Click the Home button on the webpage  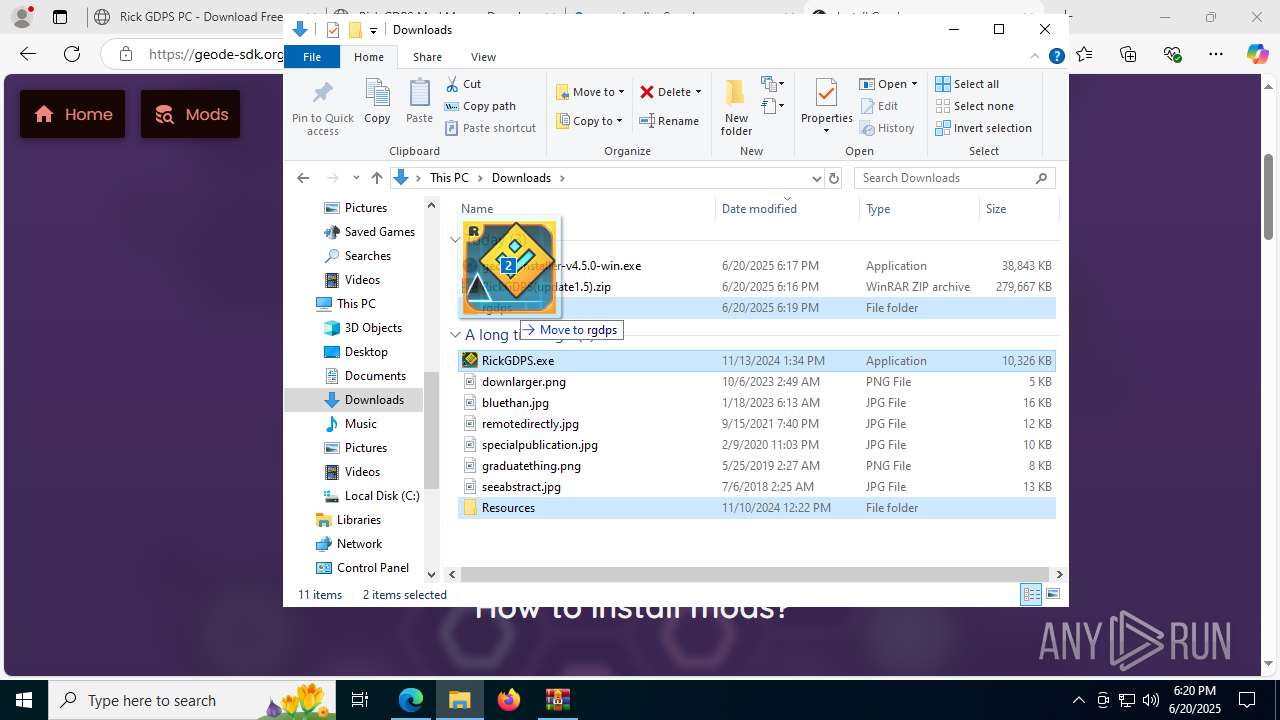click(73, 114)
